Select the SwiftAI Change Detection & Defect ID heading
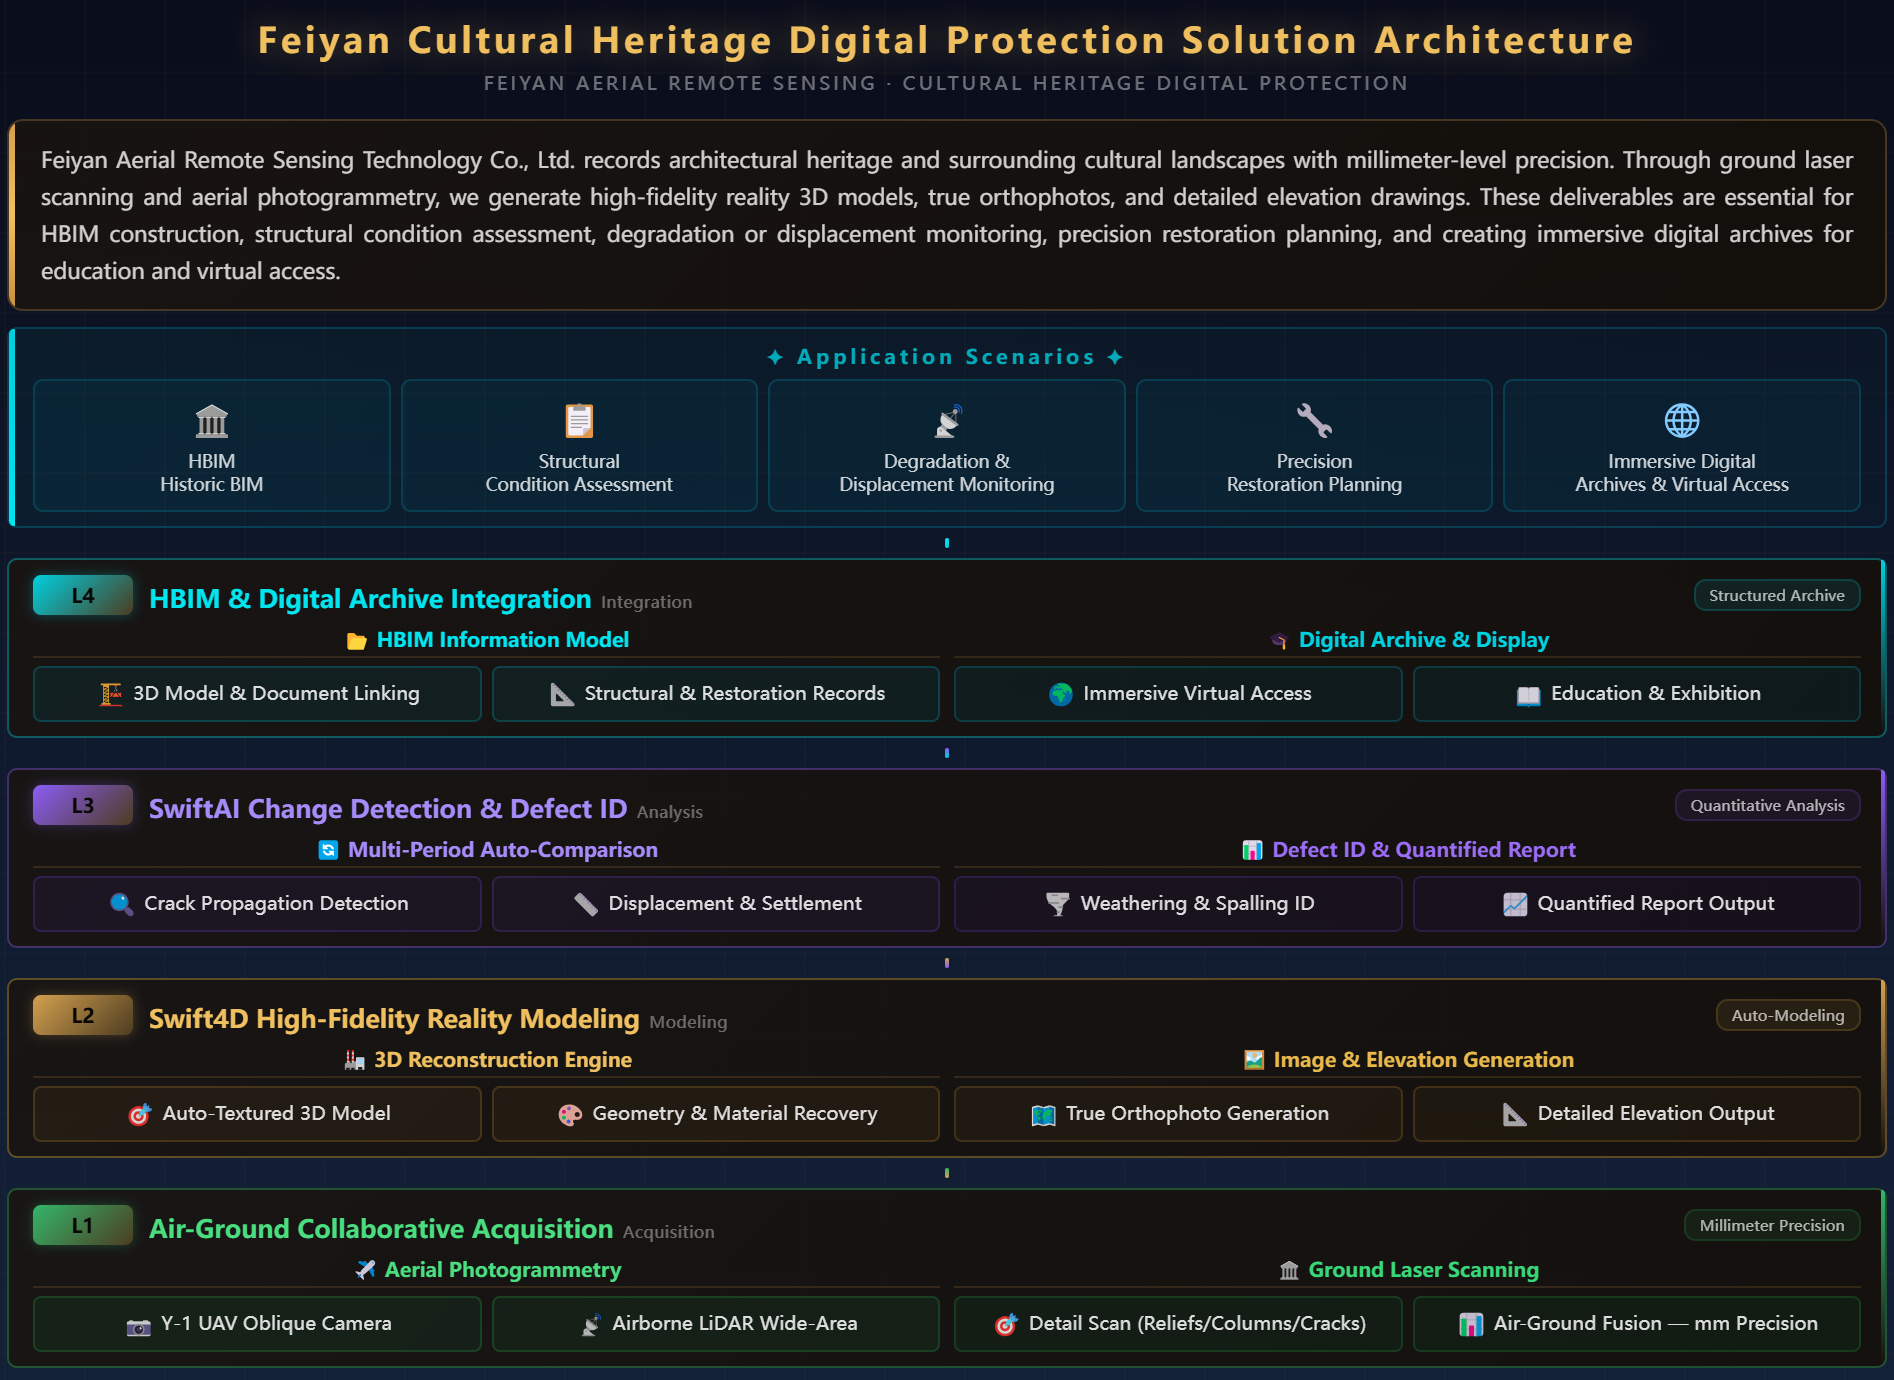Viewport: 1894px width, 1380px height. coord(388,809)
